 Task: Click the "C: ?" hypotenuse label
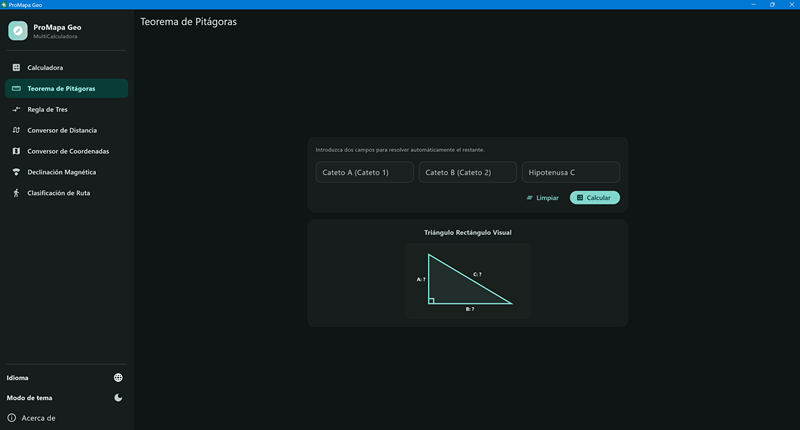coord(477,274)
